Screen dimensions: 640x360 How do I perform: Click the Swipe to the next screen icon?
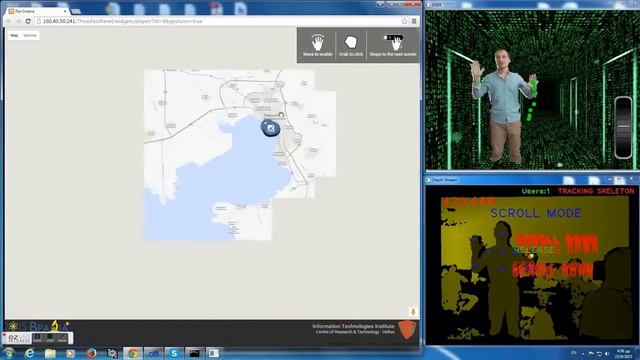tap(393, 42)
